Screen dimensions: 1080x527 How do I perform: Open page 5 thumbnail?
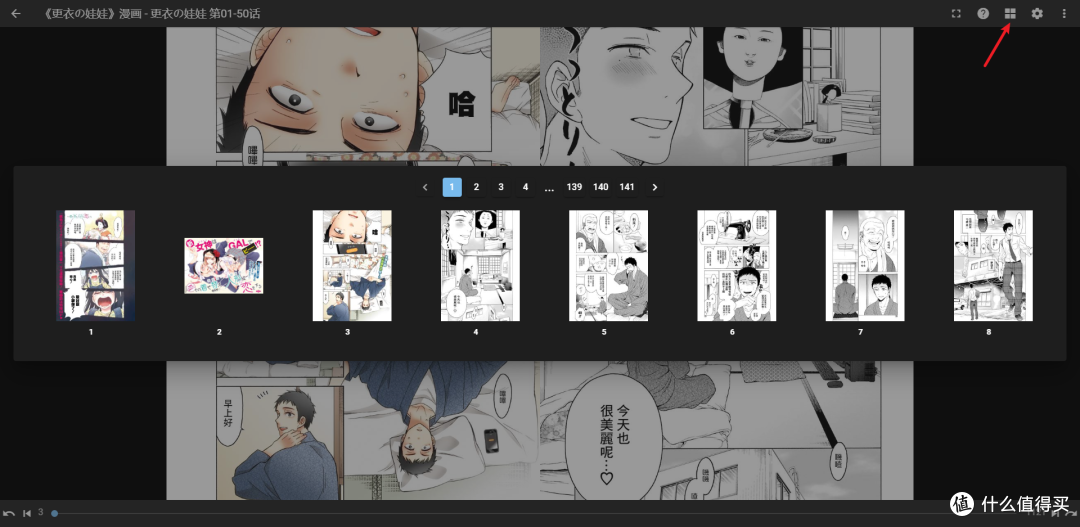[x=608, y=266]
